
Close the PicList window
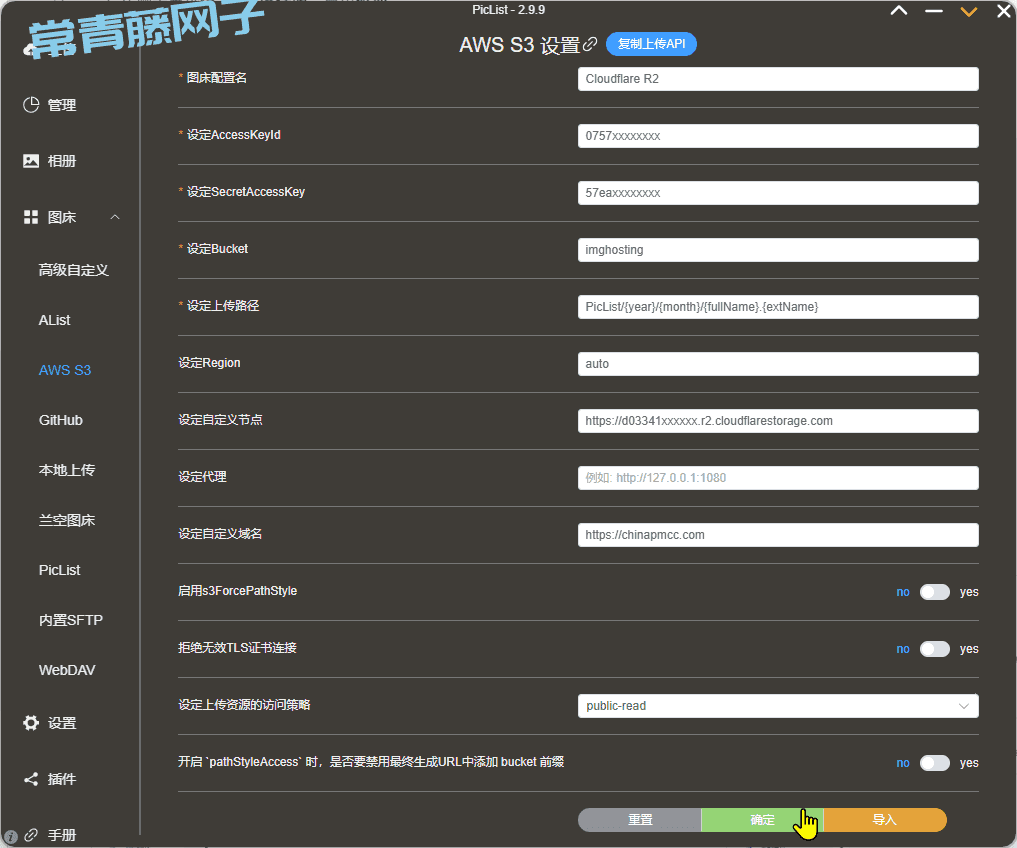[x=1003, y=11]
